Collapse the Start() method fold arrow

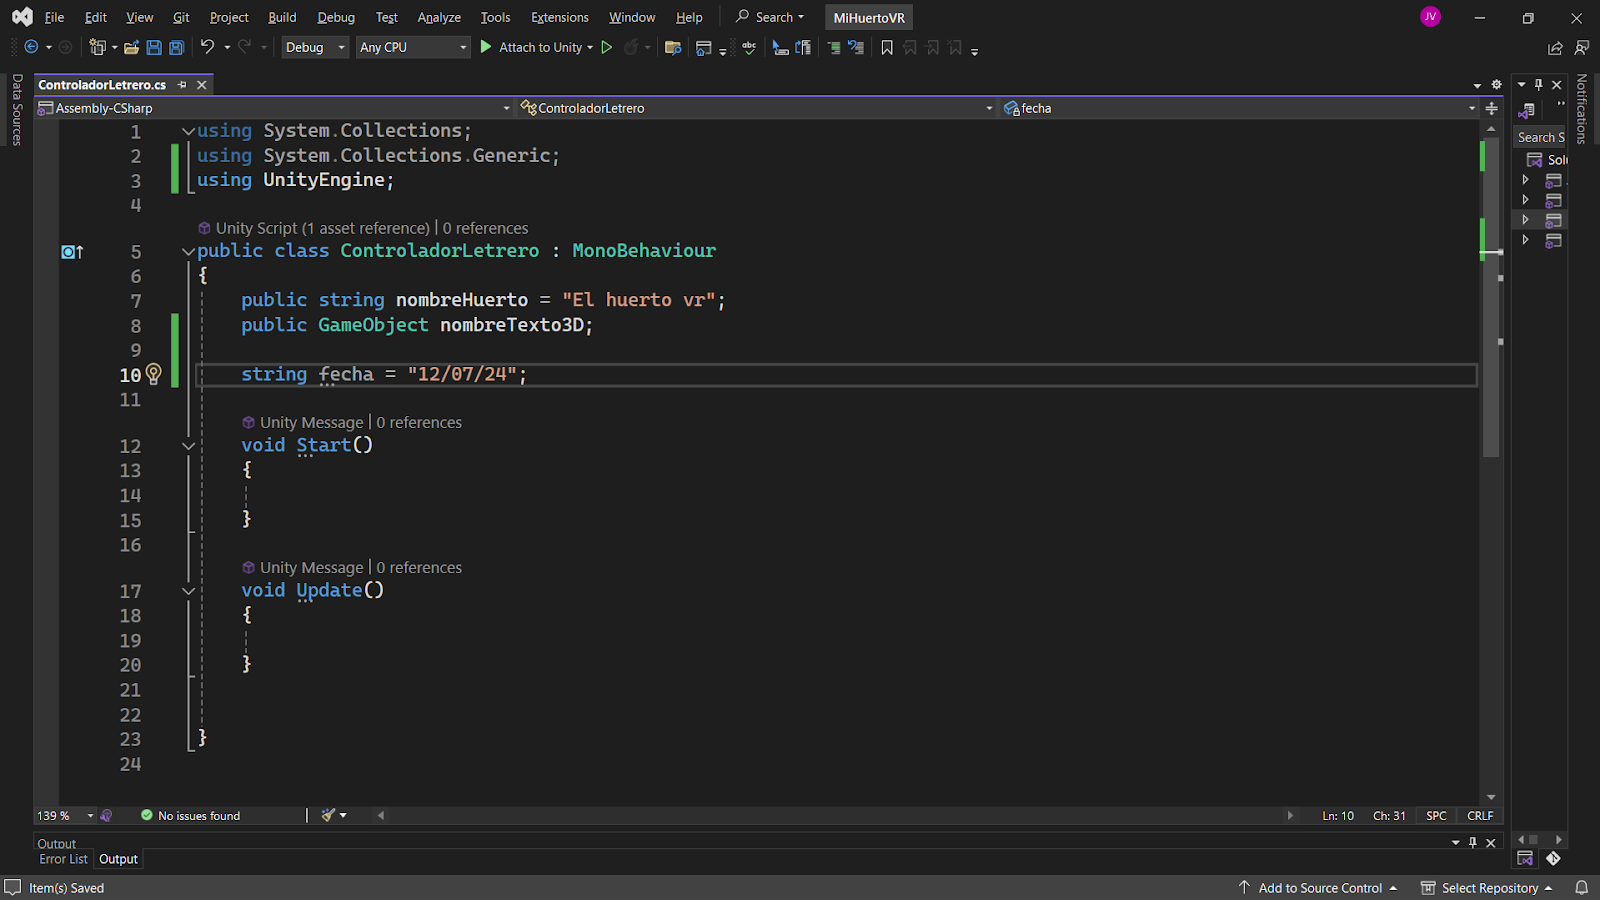188,446
